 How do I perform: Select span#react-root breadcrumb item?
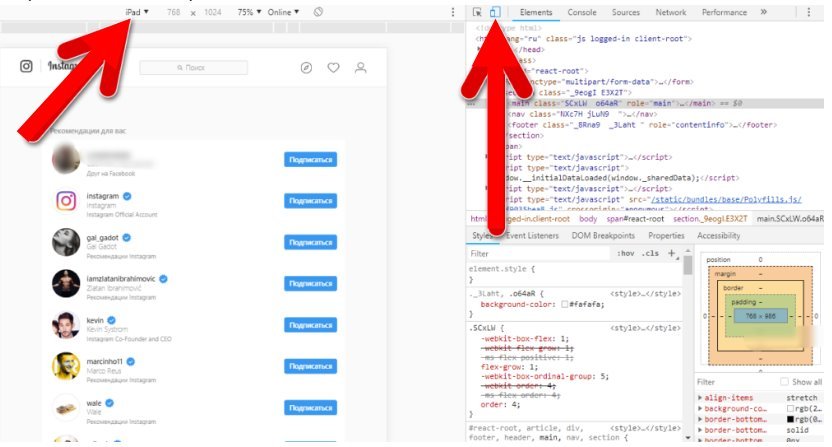(x=636, y=218)
